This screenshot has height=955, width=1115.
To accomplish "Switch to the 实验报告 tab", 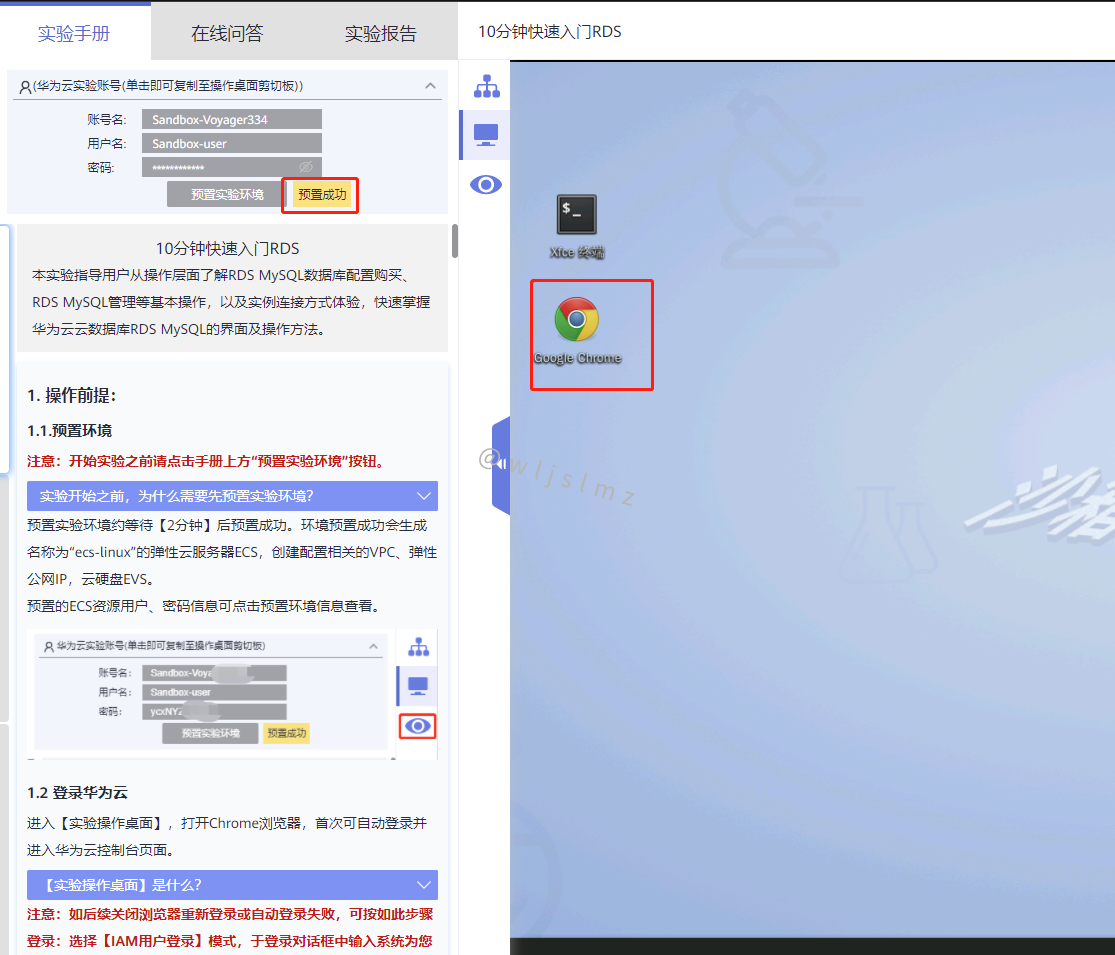I will 380,33.
